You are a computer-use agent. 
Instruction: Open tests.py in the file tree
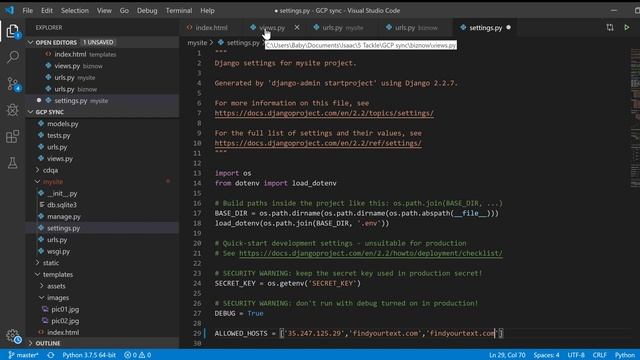tap(102, 135)
